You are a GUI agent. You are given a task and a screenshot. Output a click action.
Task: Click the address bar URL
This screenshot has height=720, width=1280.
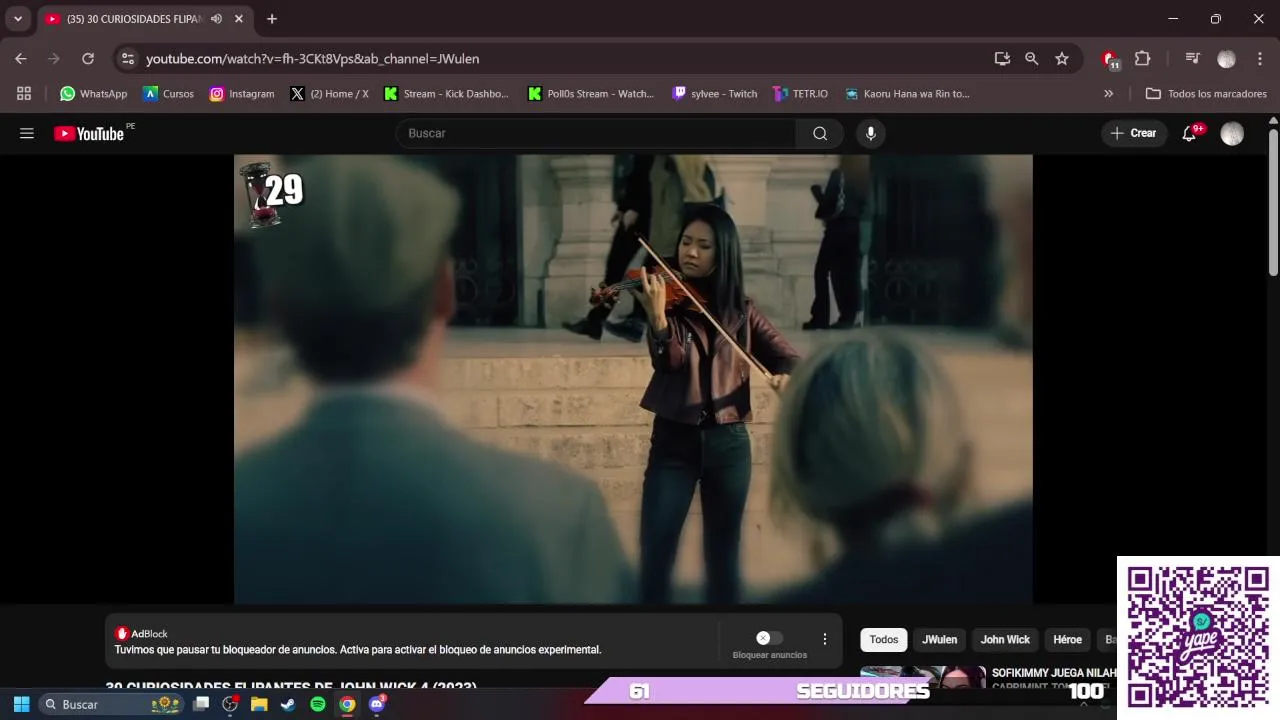click(x=312, y=59)
